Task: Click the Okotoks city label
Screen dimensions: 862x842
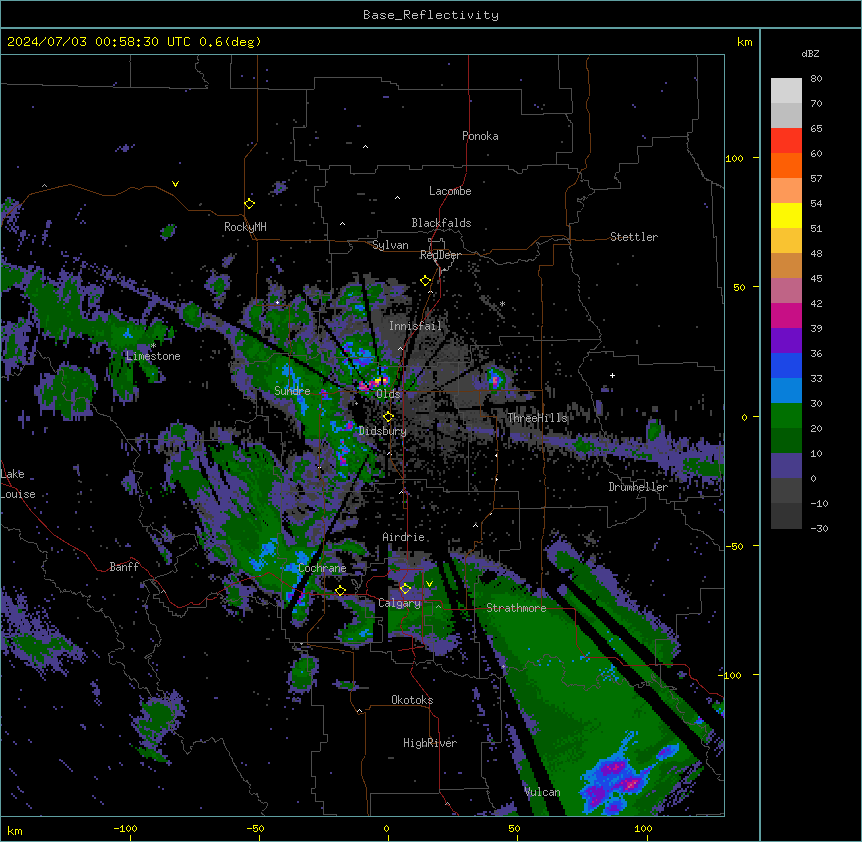Action: [x=412, y=700]
